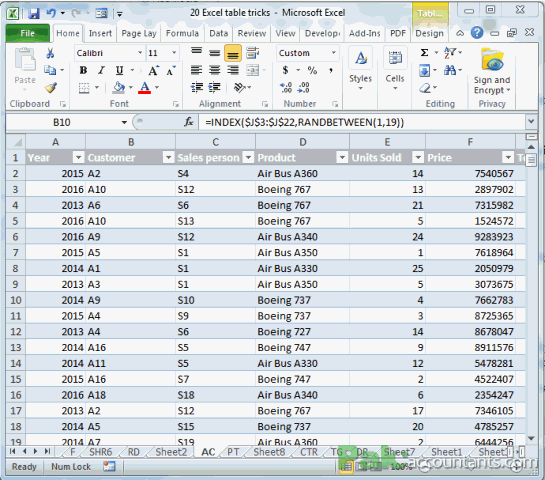Click the AutoSum sigma icon

click(424, 53)
